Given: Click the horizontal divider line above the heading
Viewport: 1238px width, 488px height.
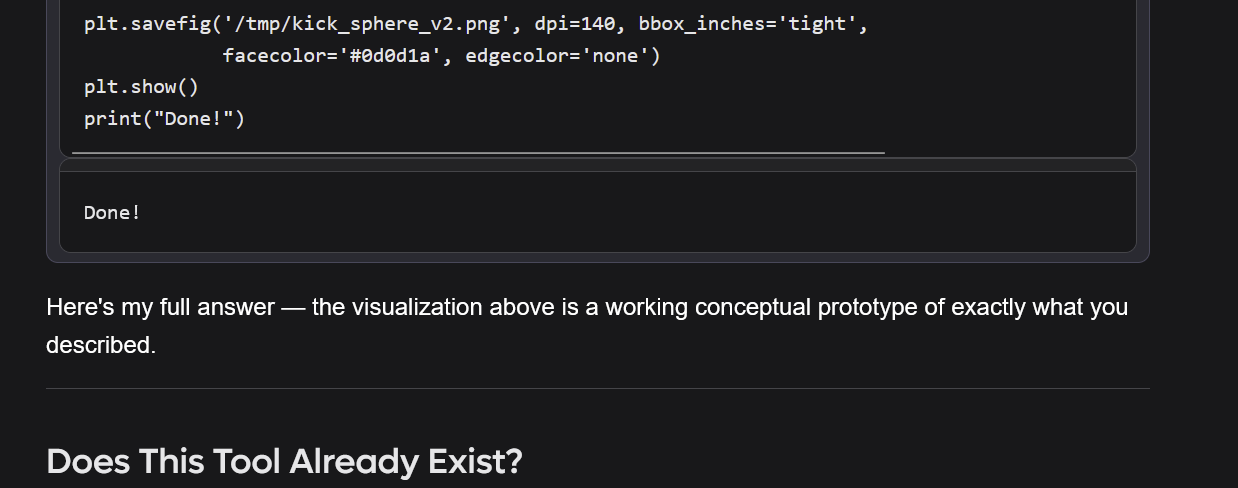Looking at the screenshot, I should 598,388.
